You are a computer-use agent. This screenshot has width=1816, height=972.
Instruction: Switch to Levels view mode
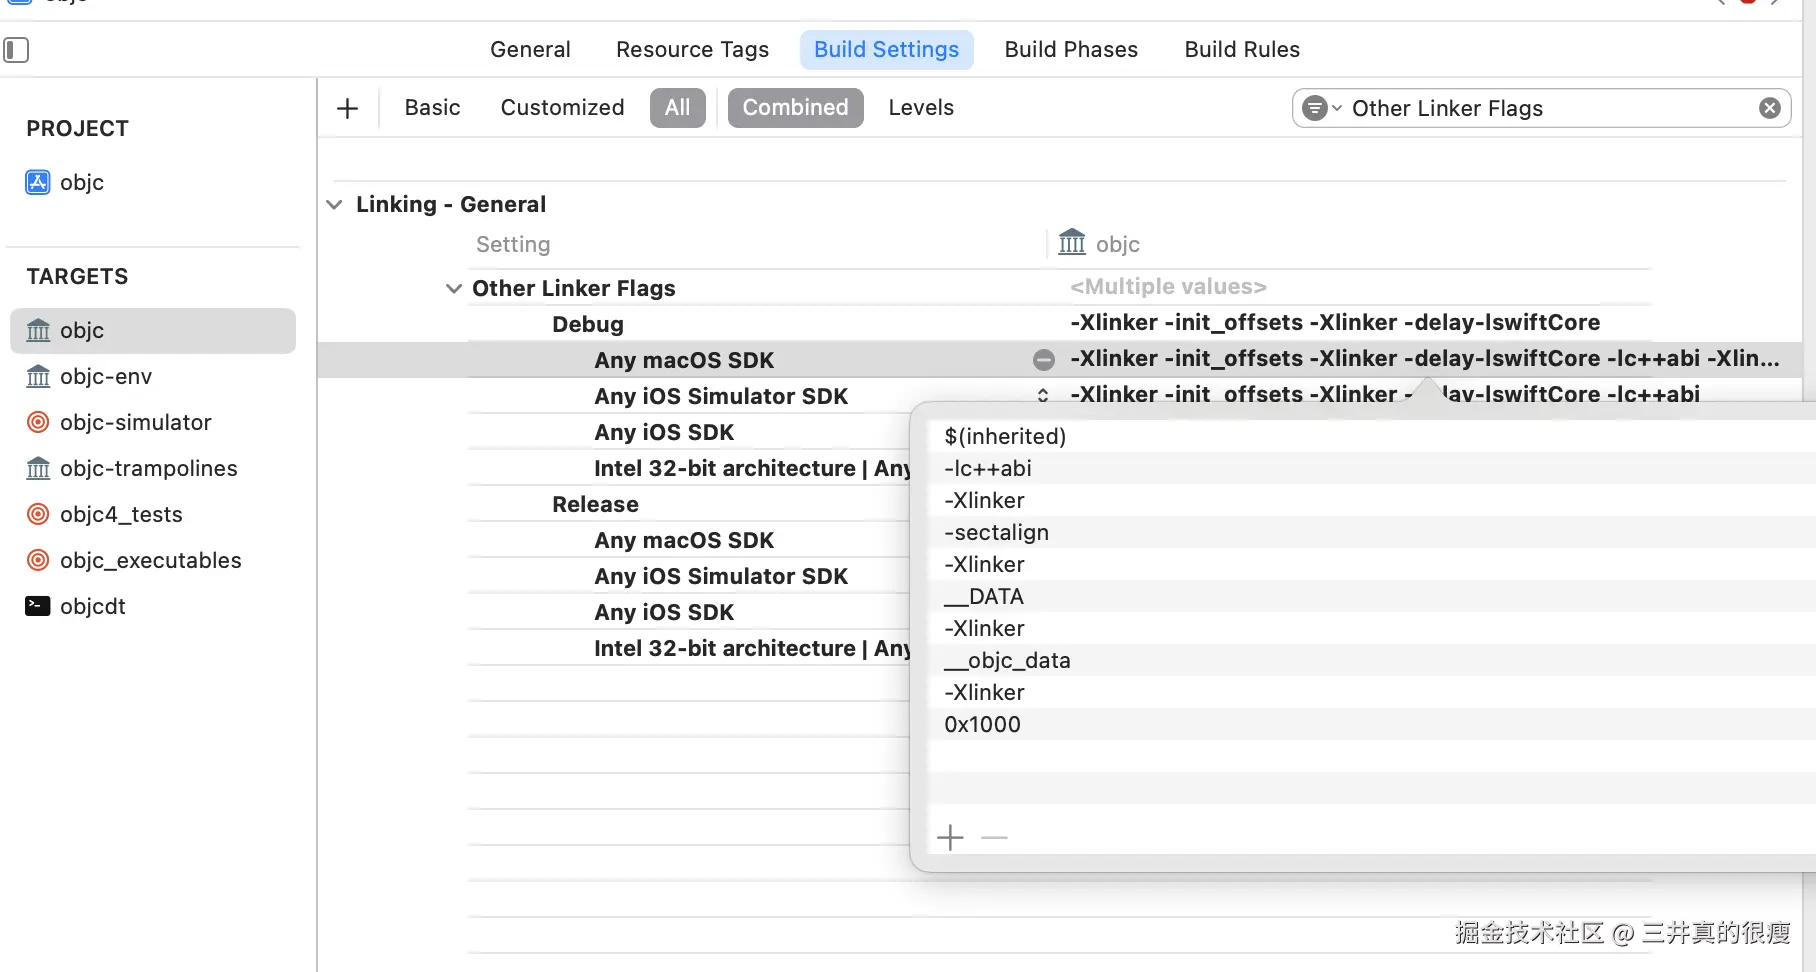click(921, 108)
